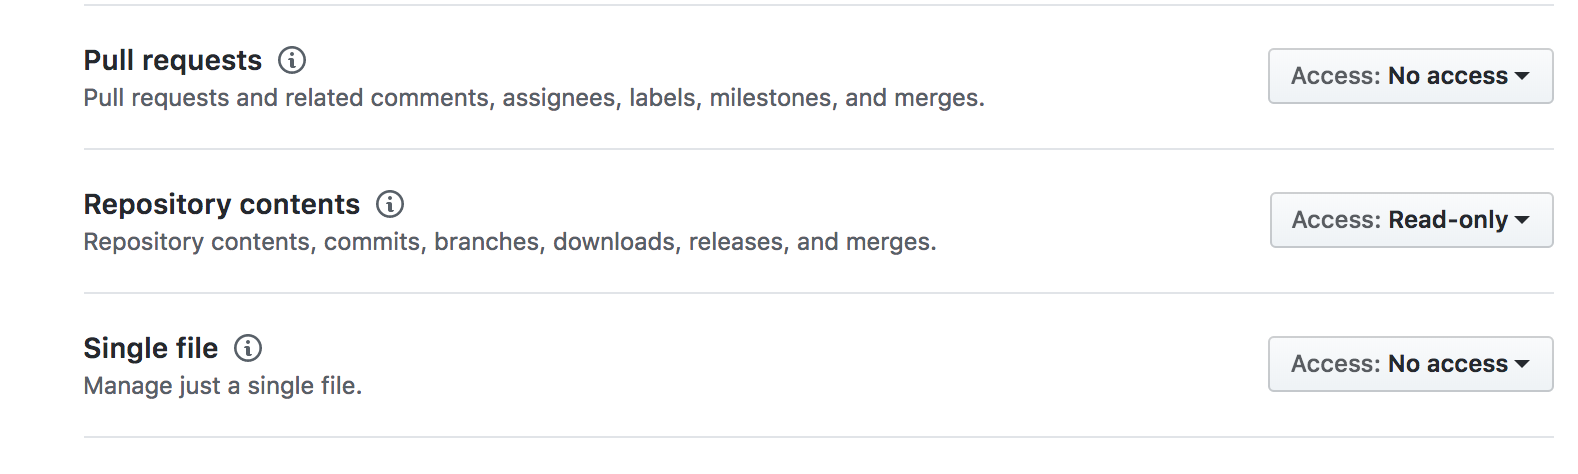Select the Single file heading
Viewport: 1578px width, 474px height.
[x=151, y=348]
